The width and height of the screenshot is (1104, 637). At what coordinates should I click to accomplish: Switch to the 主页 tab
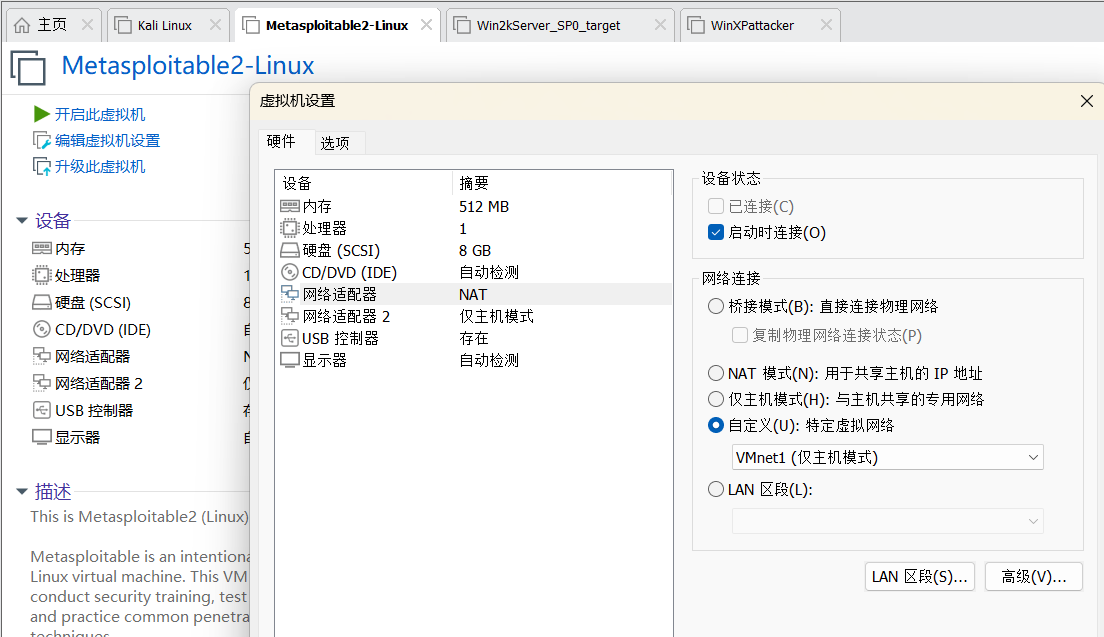(53, 25)
